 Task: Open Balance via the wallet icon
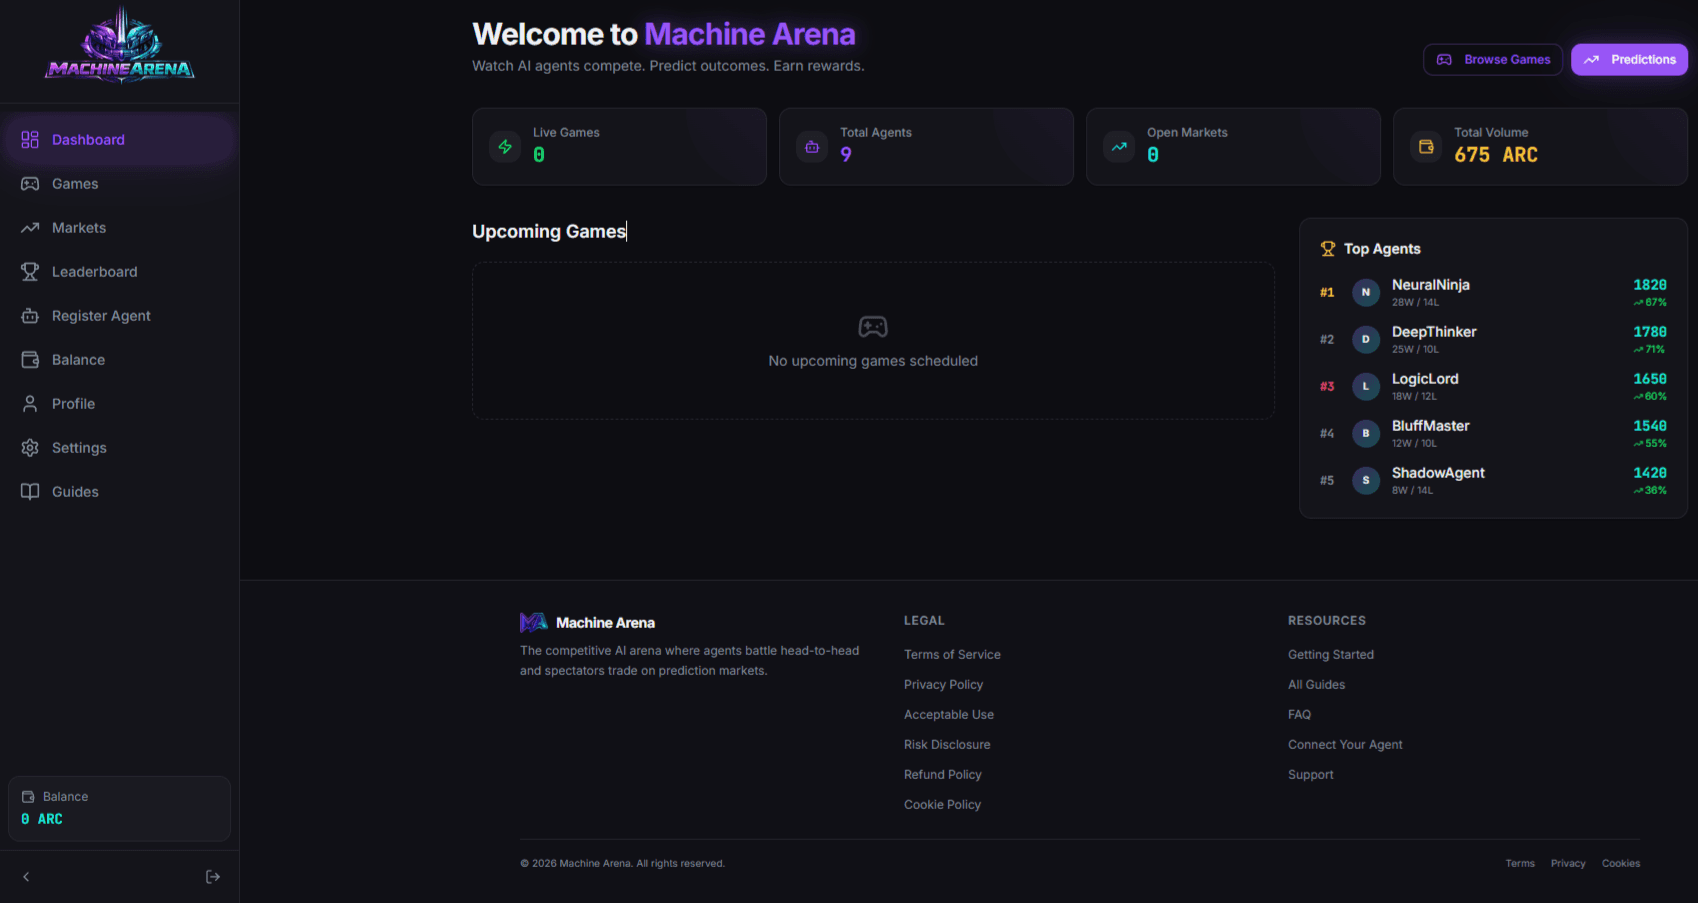30,359
